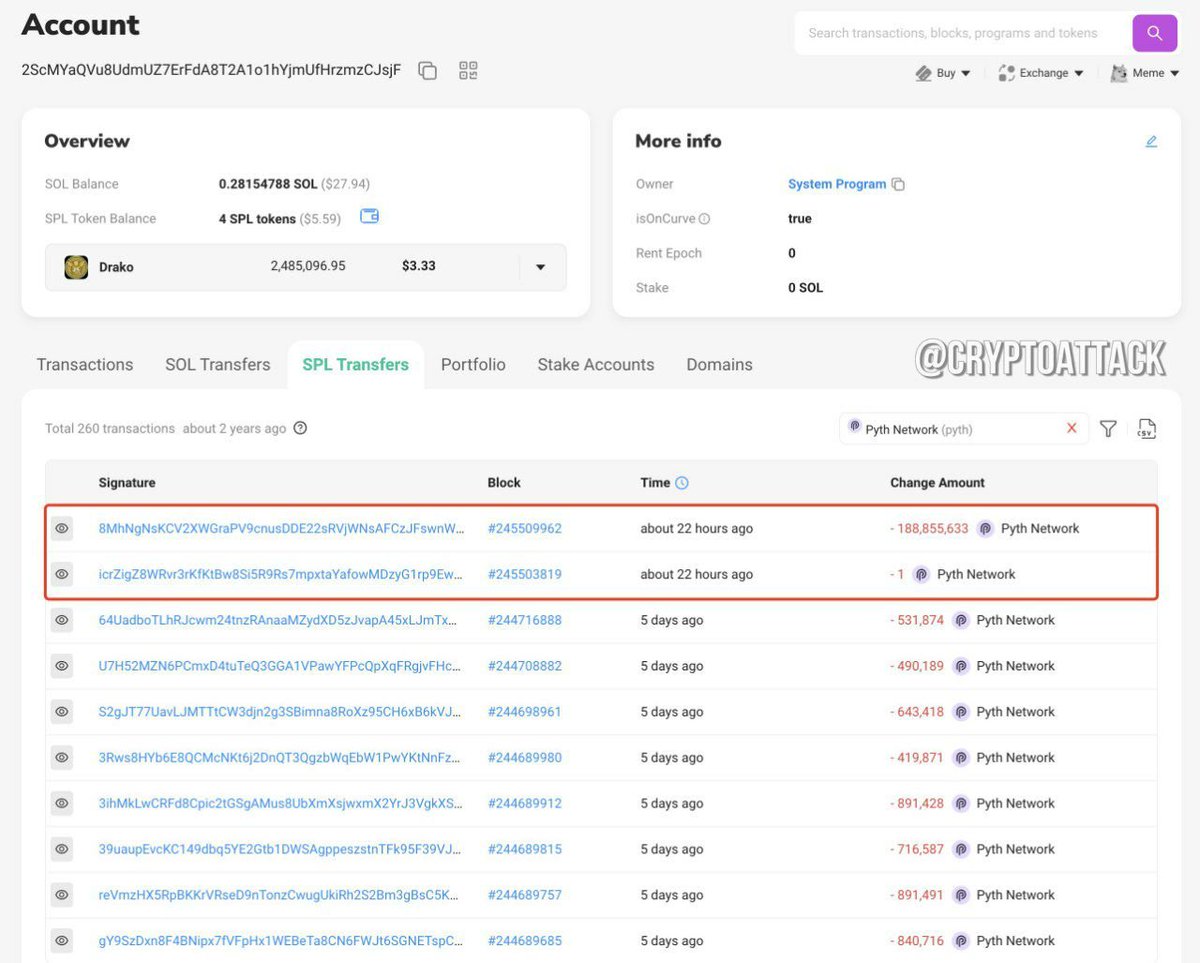Select the SPL Transfers tab
Screen dimensions: 1200x963
pyautogui.click(x=356, y=365)
